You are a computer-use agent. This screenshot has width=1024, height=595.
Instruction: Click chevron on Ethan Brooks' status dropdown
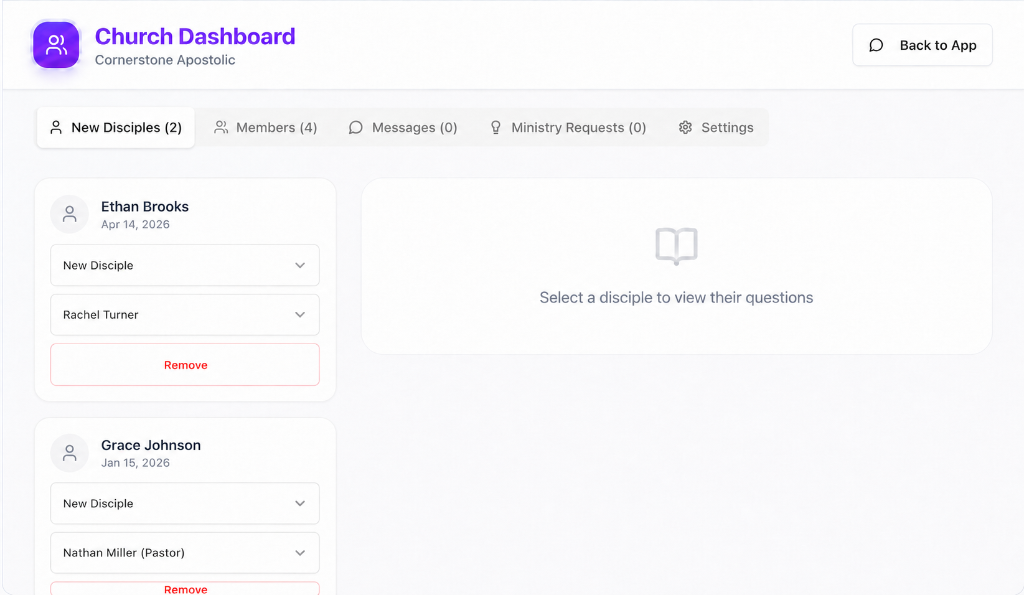click(x=300, y=265)
